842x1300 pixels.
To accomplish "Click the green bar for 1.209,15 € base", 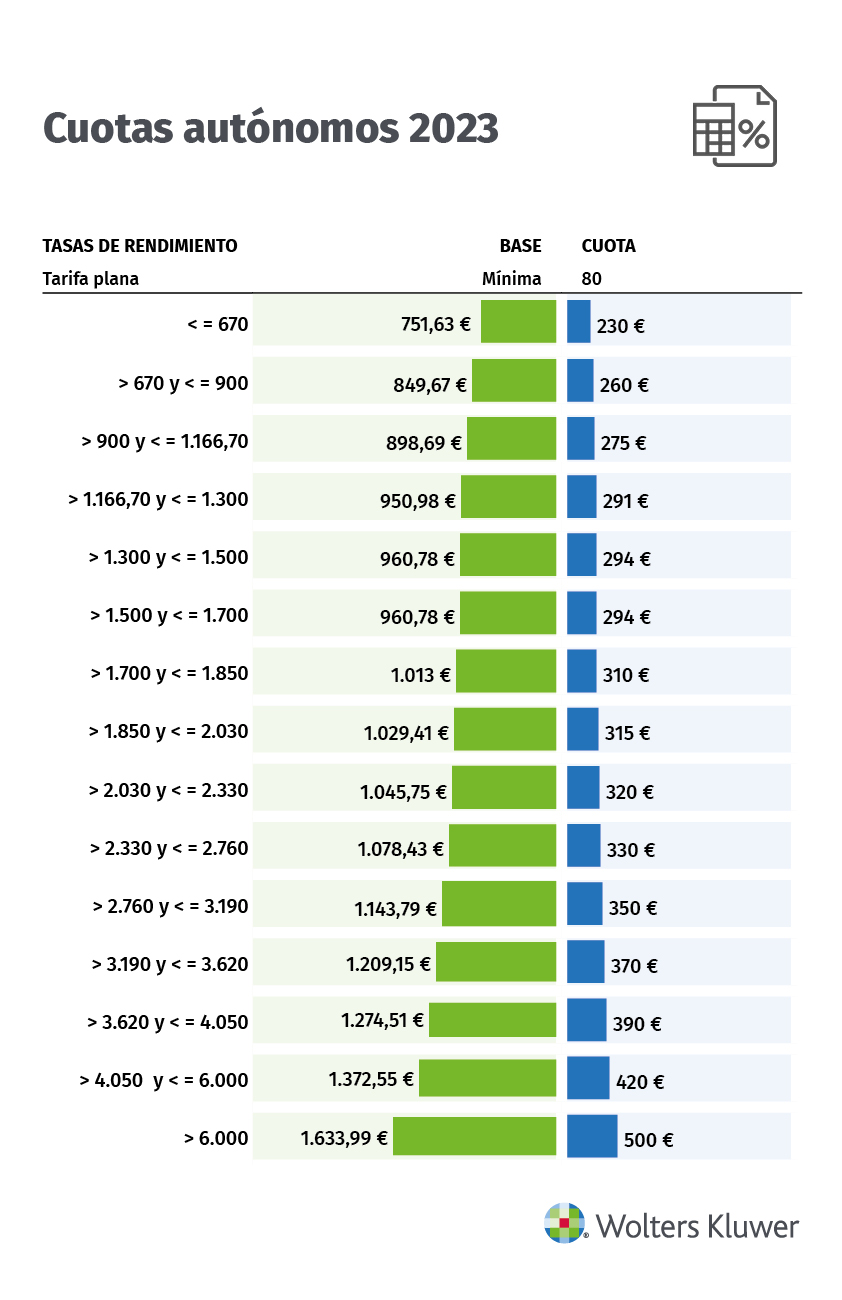I will point(496,962).
